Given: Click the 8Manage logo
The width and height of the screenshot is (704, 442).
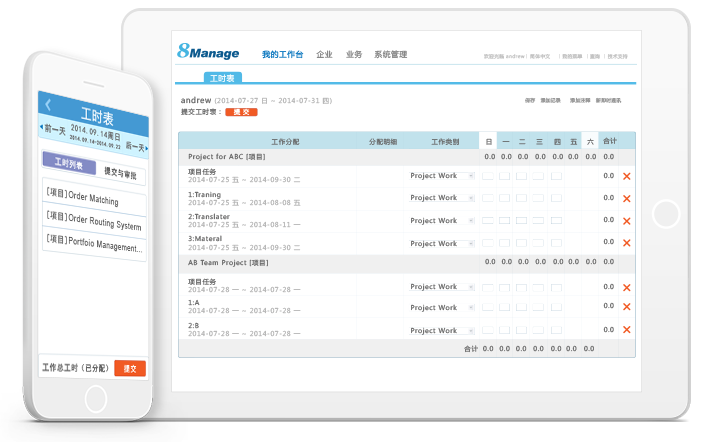Looking at the screenshot, I should tap(208, 52).
